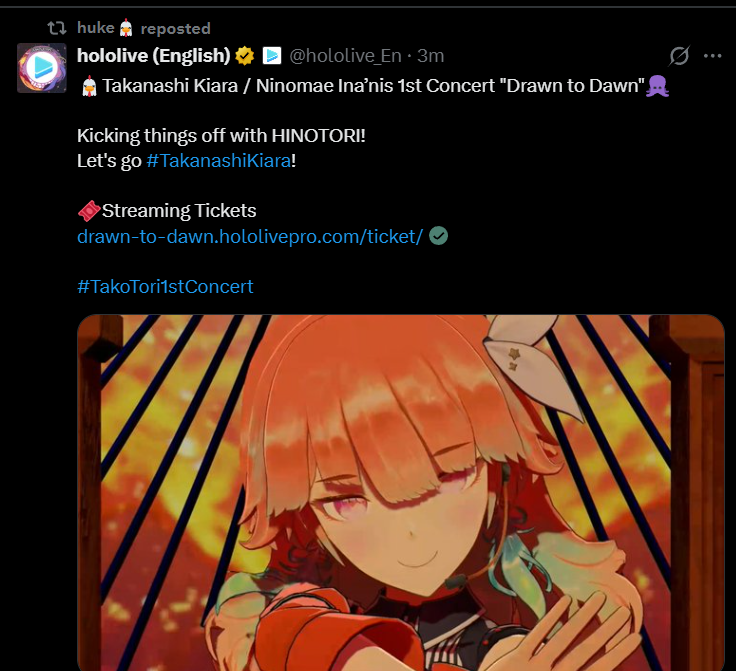Open the post via 3m timestamp
Viewport: 736px width, 671px height.
430,56
